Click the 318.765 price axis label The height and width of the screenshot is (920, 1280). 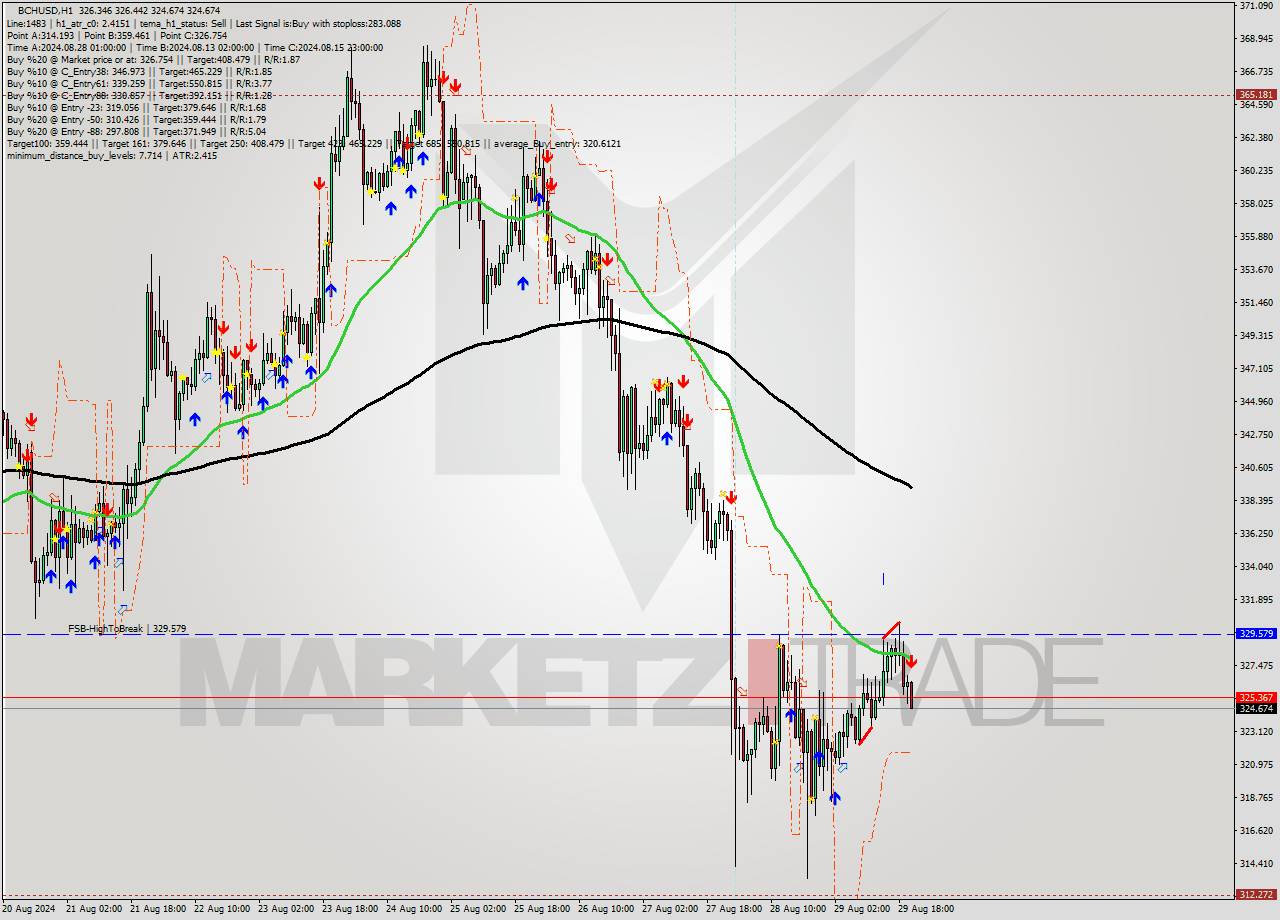point(1255,797)
